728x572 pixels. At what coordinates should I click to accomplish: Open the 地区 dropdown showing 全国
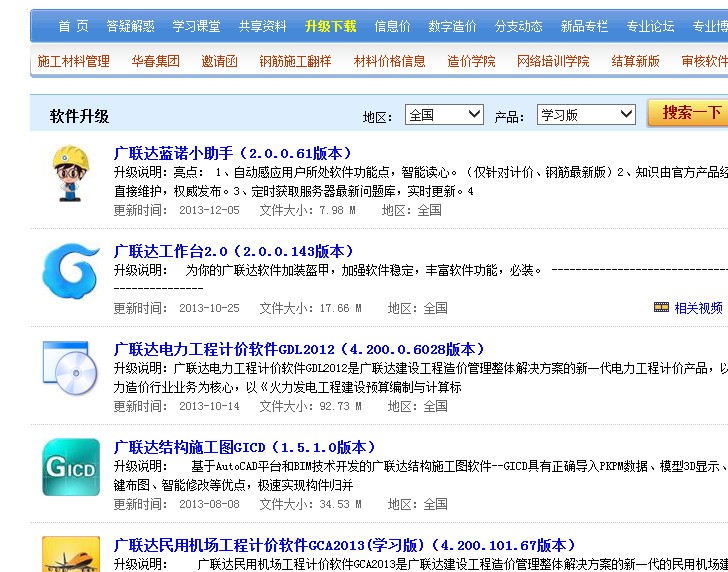click(x=444, y=115)
